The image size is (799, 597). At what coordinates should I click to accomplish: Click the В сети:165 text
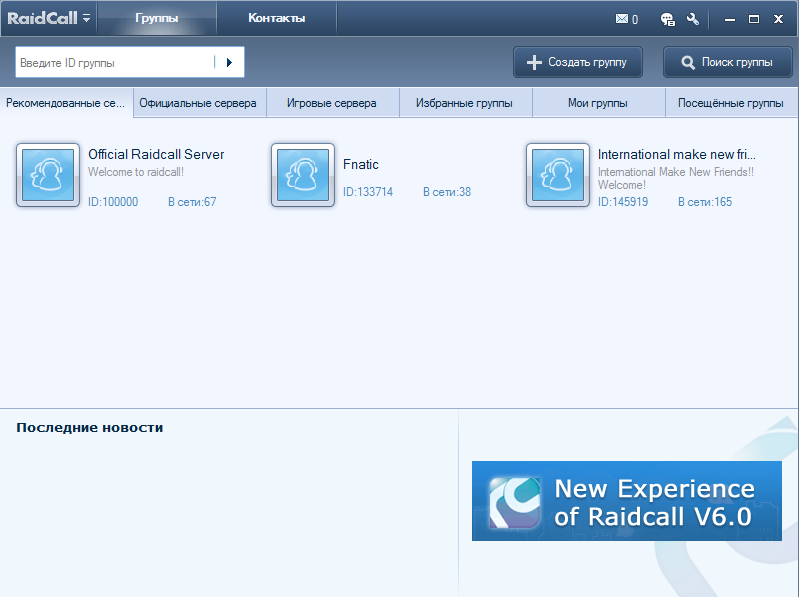(x=705, y=202)
